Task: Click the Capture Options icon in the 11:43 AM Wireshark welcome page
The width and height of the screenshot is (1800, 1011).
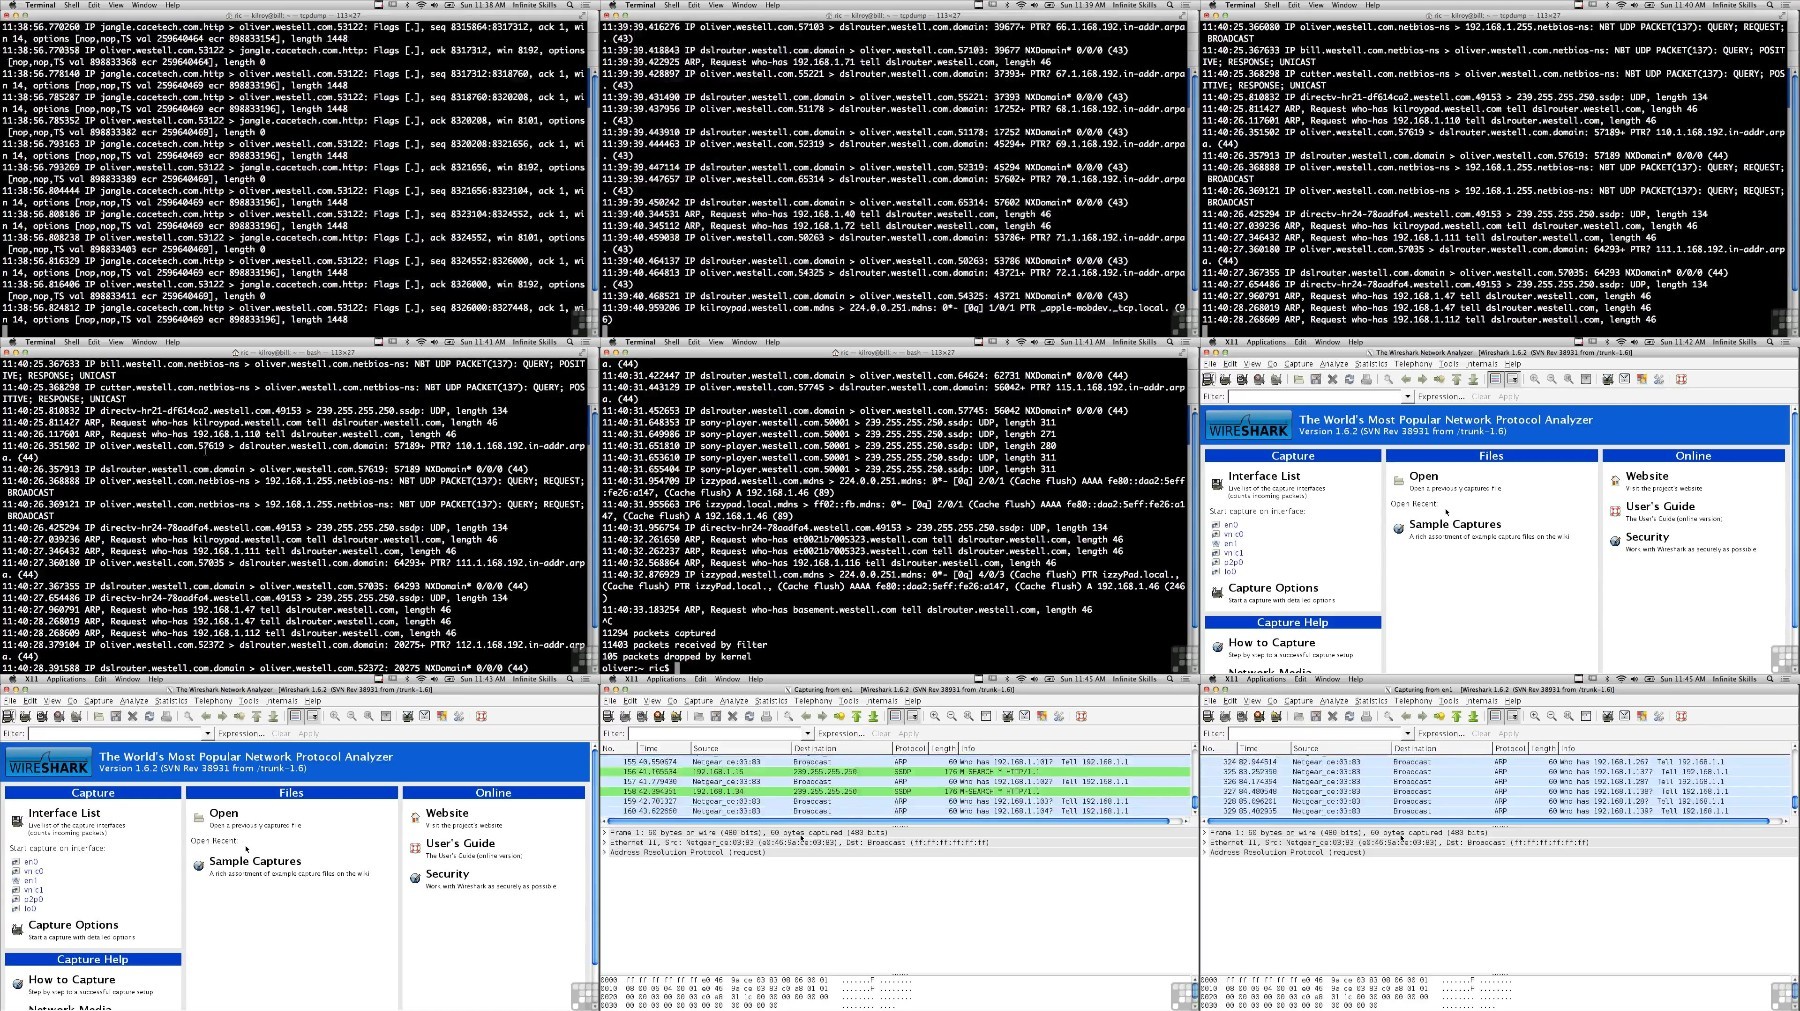Action: pyautogui.click(x=16, y=930)
